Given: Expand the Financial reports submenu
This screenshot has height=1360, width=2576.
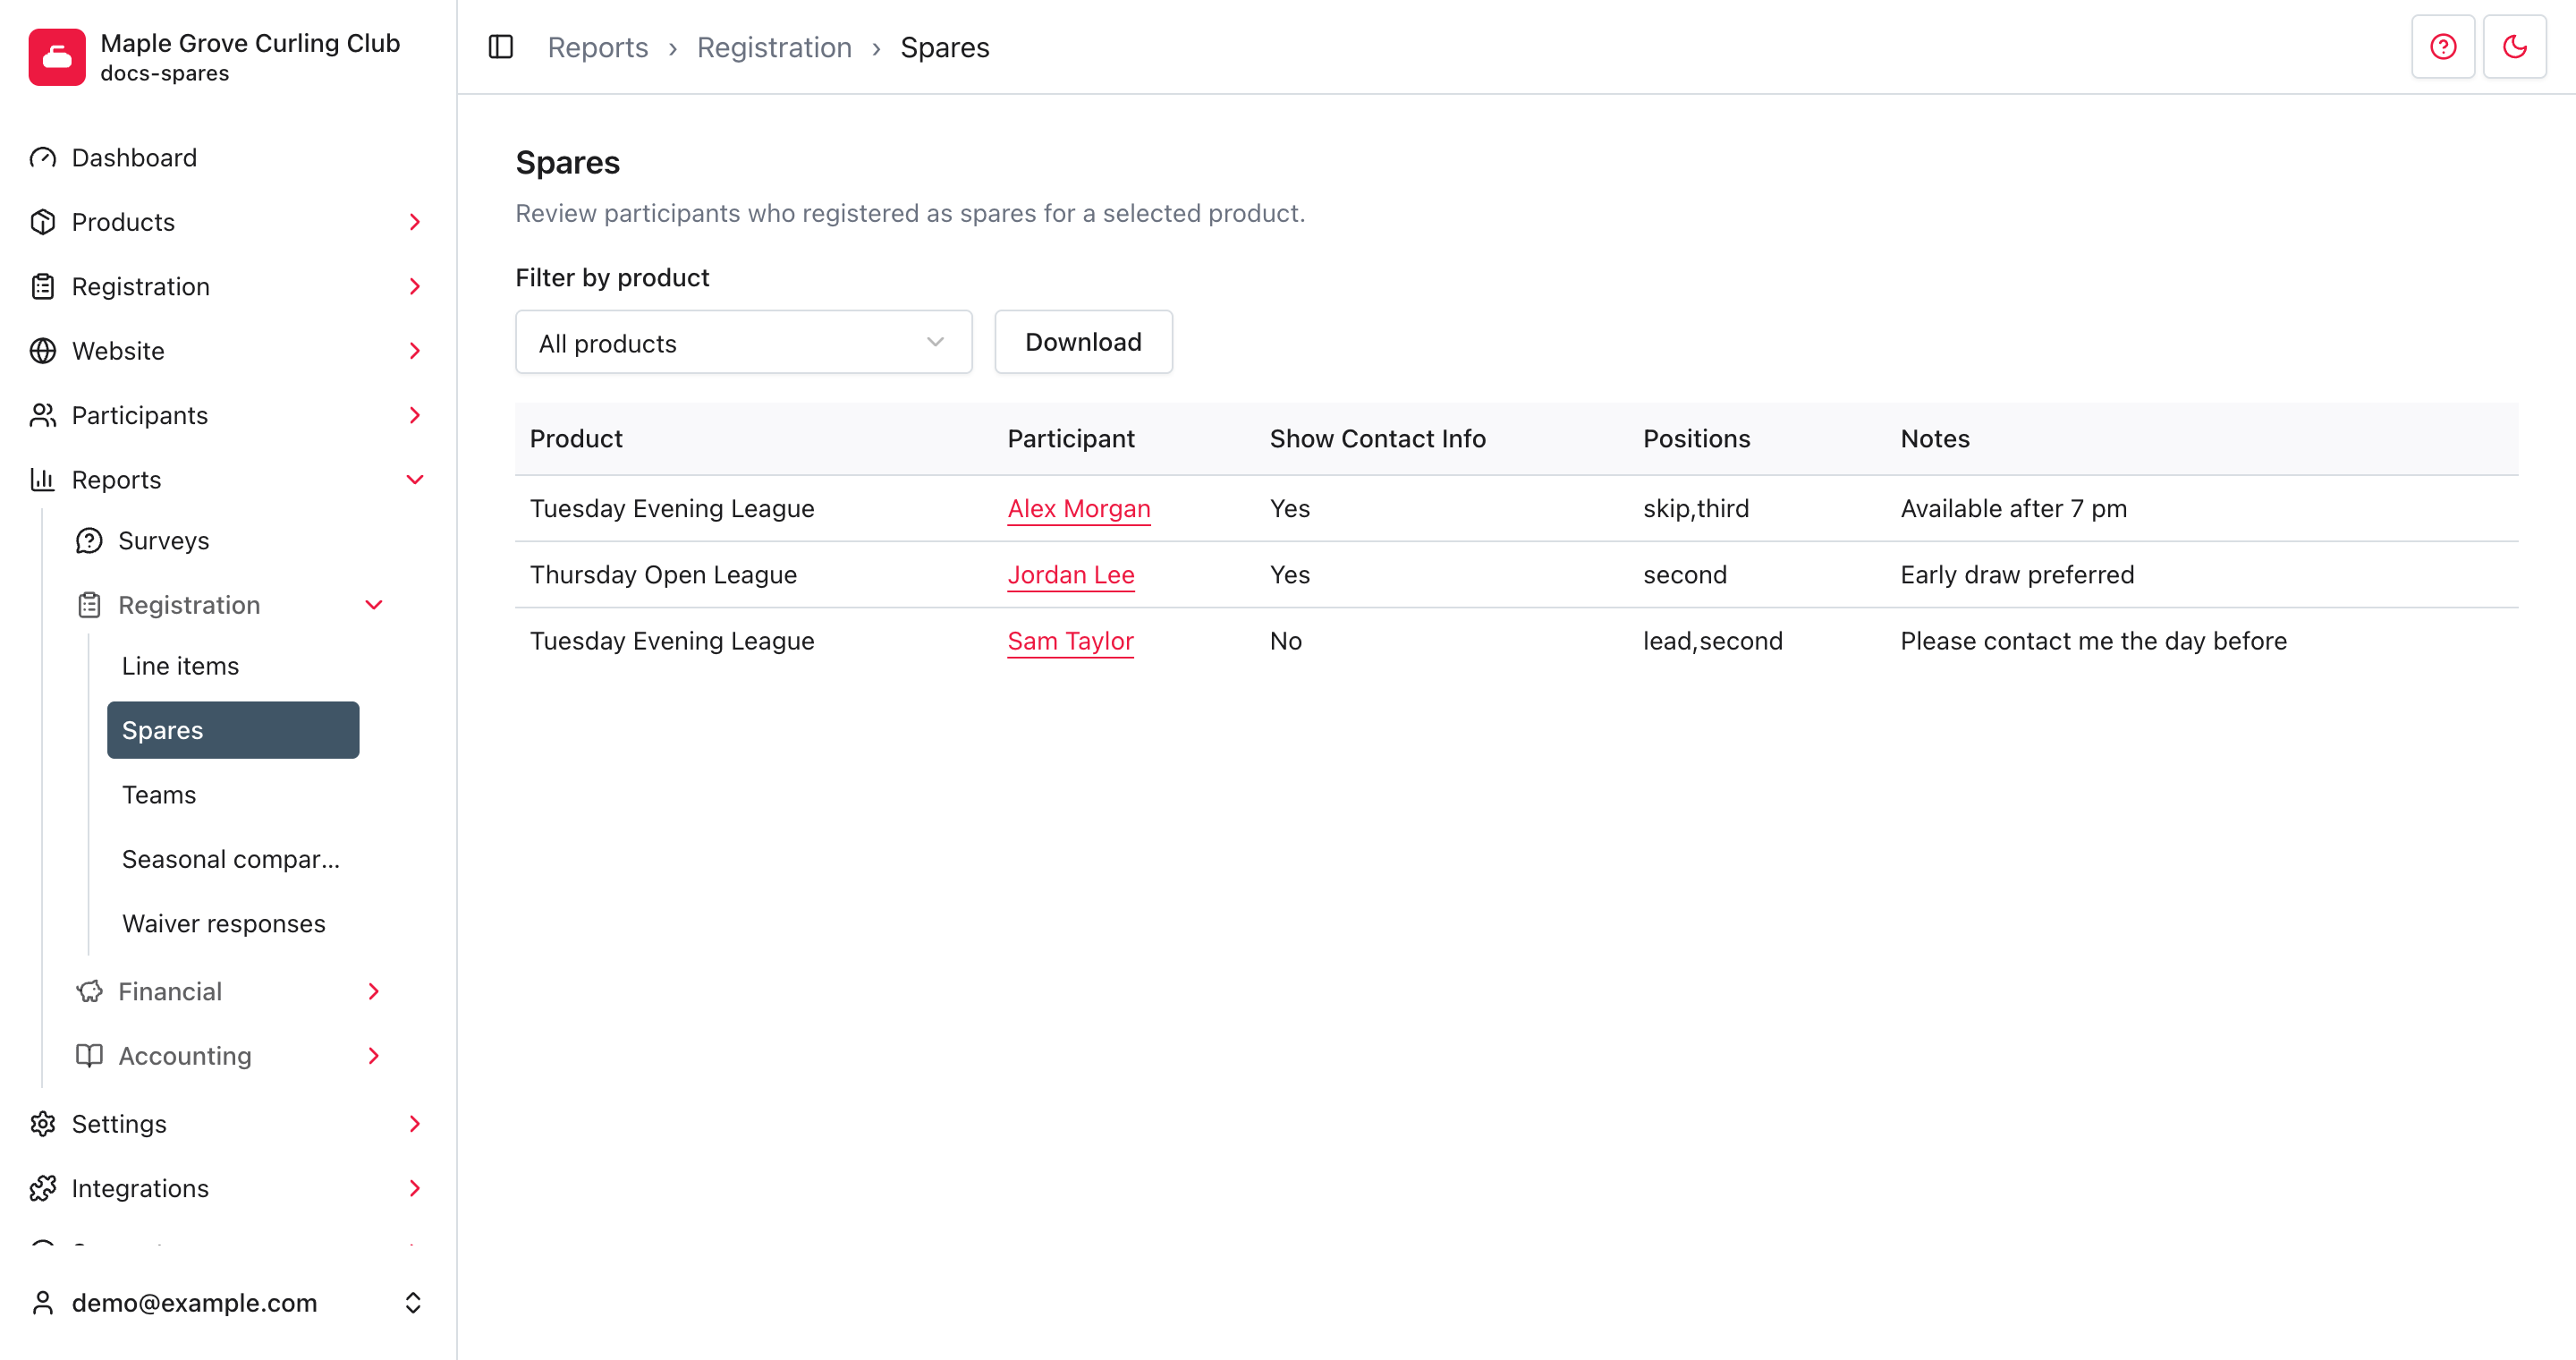Looking at the screenshot, I should pyautogui.click(x=230, y=991).
